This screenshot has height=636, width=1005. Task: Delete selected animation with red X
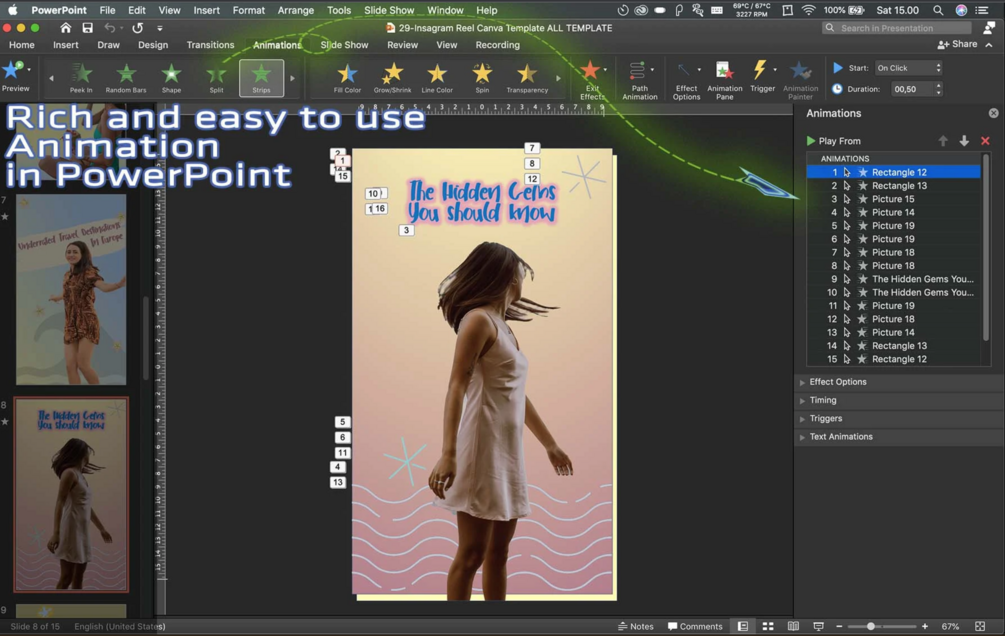[x=985, y=141]
